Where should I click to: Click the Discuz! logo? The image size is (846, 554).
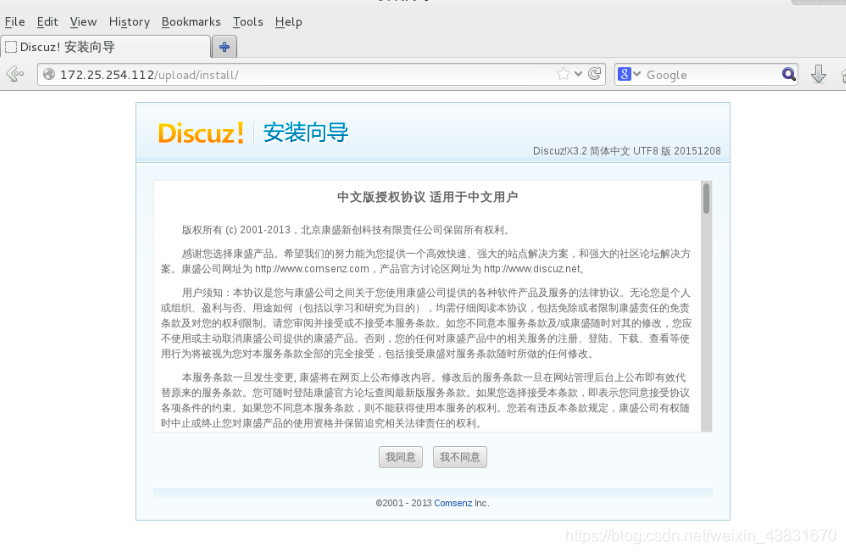(201, 133)
